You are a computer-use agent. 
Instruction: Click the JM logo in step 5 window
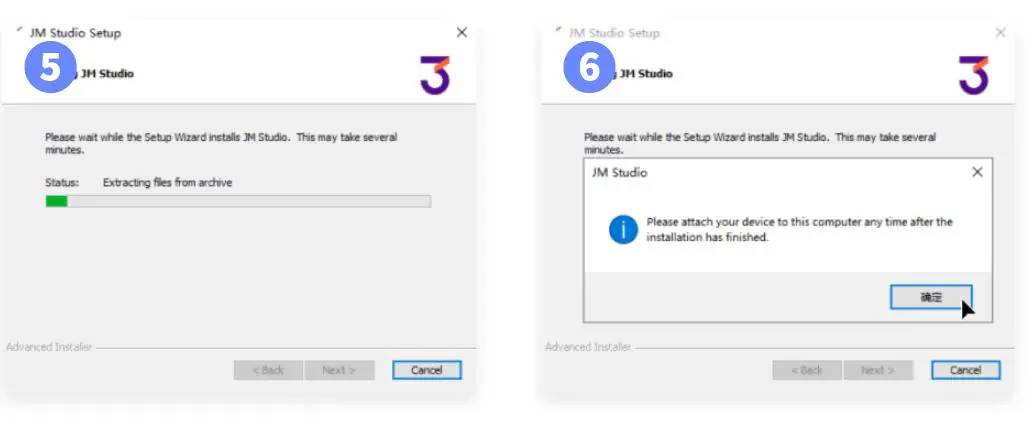coord(435,75)
